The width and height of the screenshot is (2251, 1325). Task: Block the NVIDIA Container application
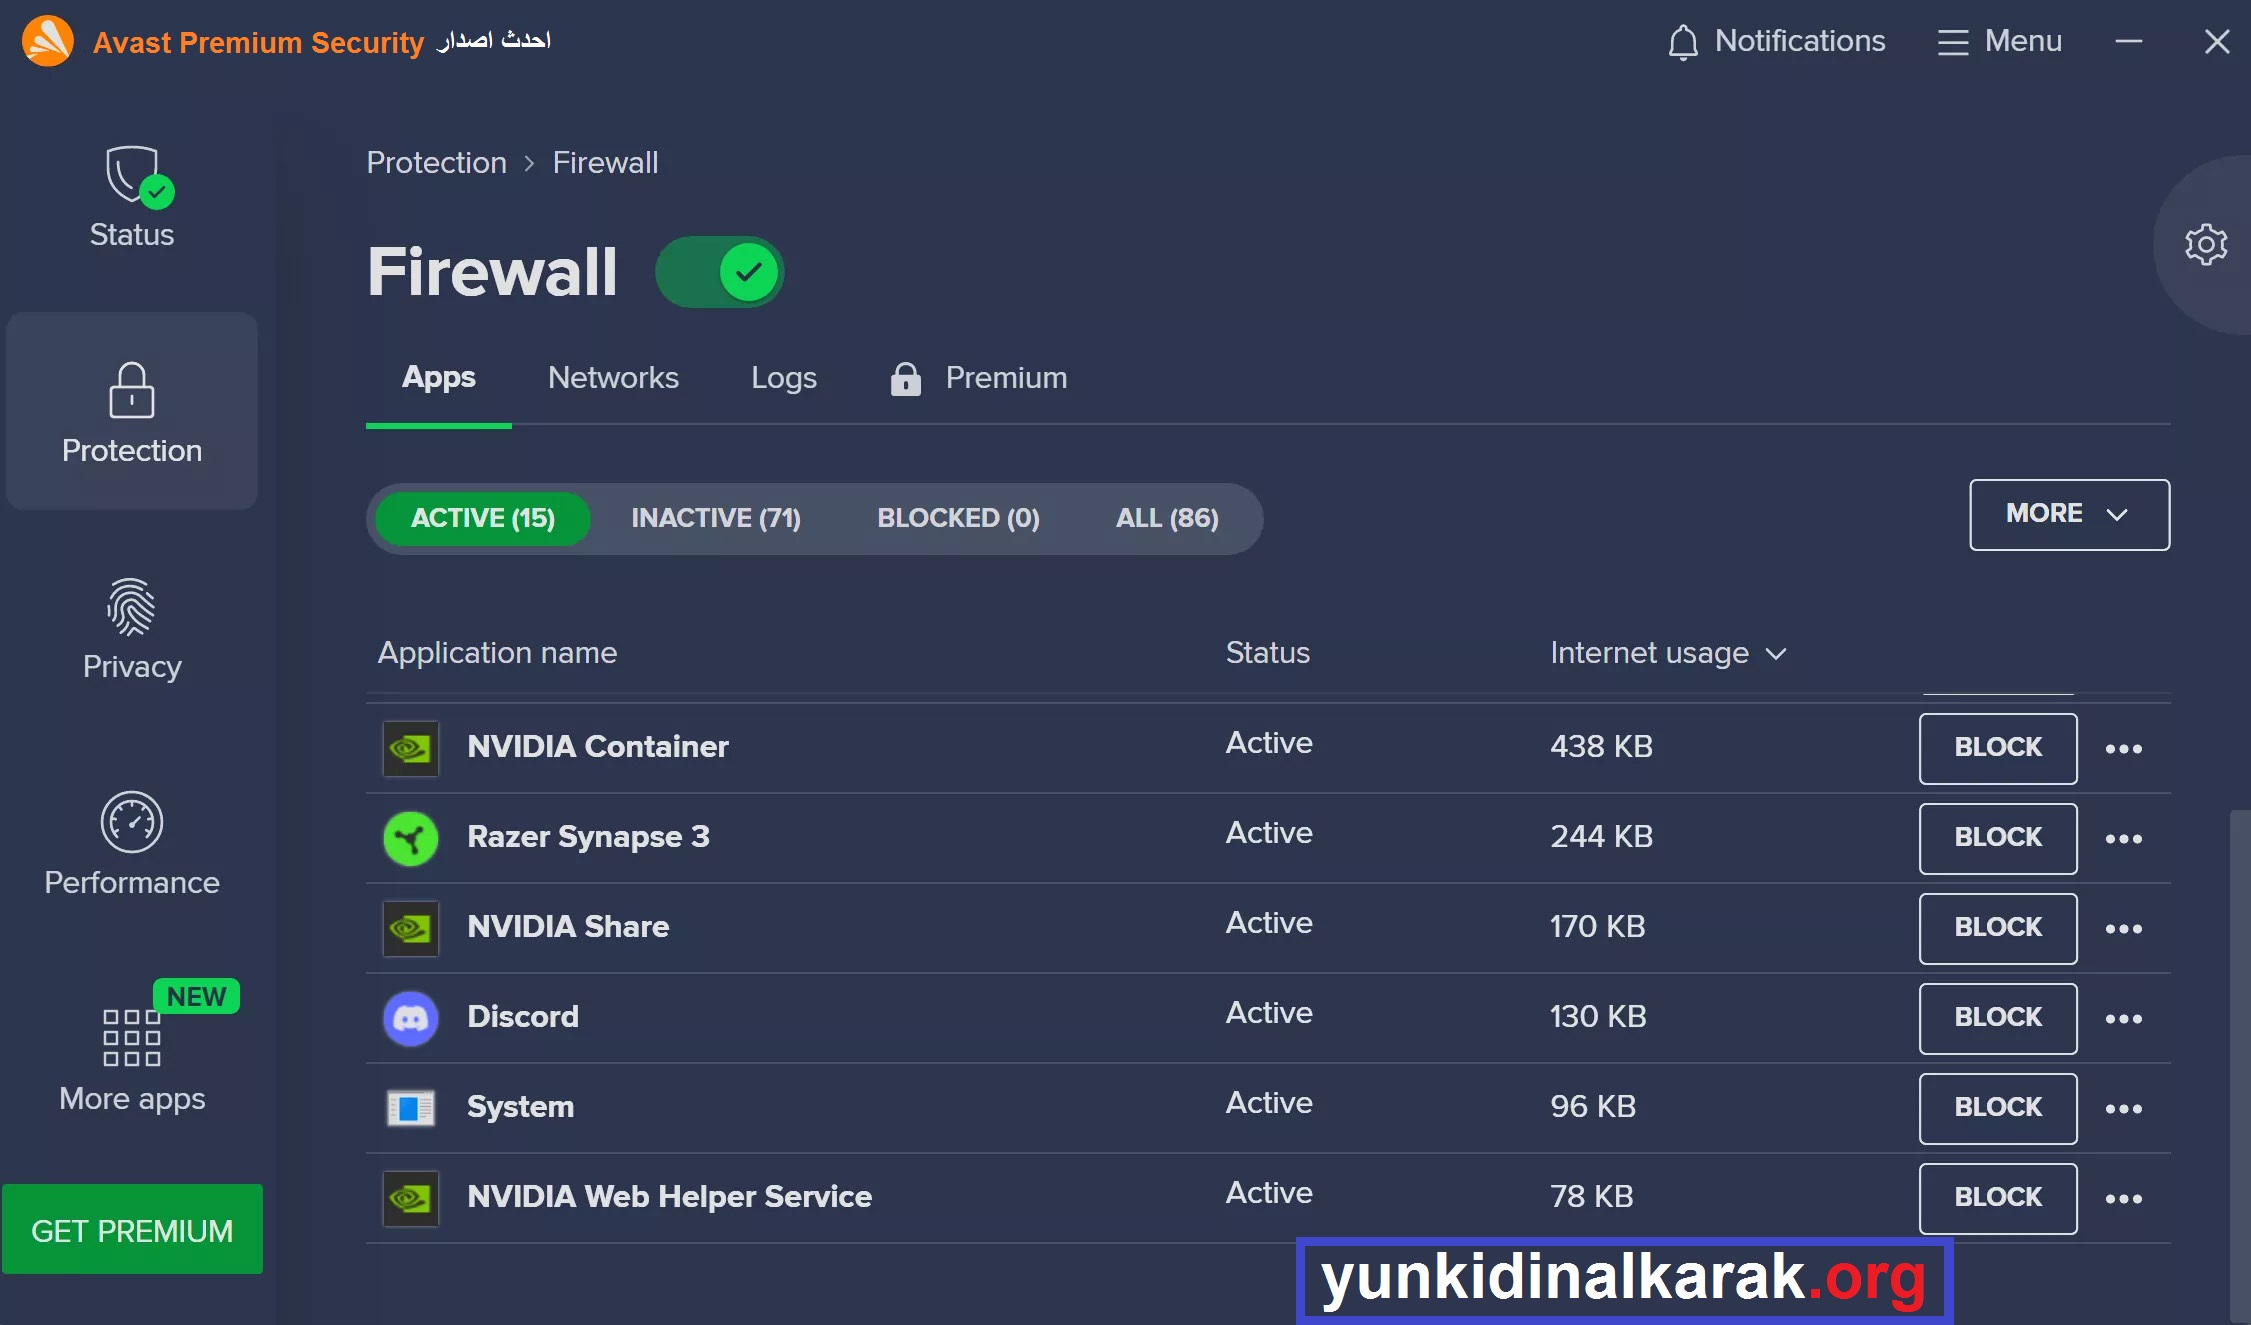click(x=1995, y=746)
